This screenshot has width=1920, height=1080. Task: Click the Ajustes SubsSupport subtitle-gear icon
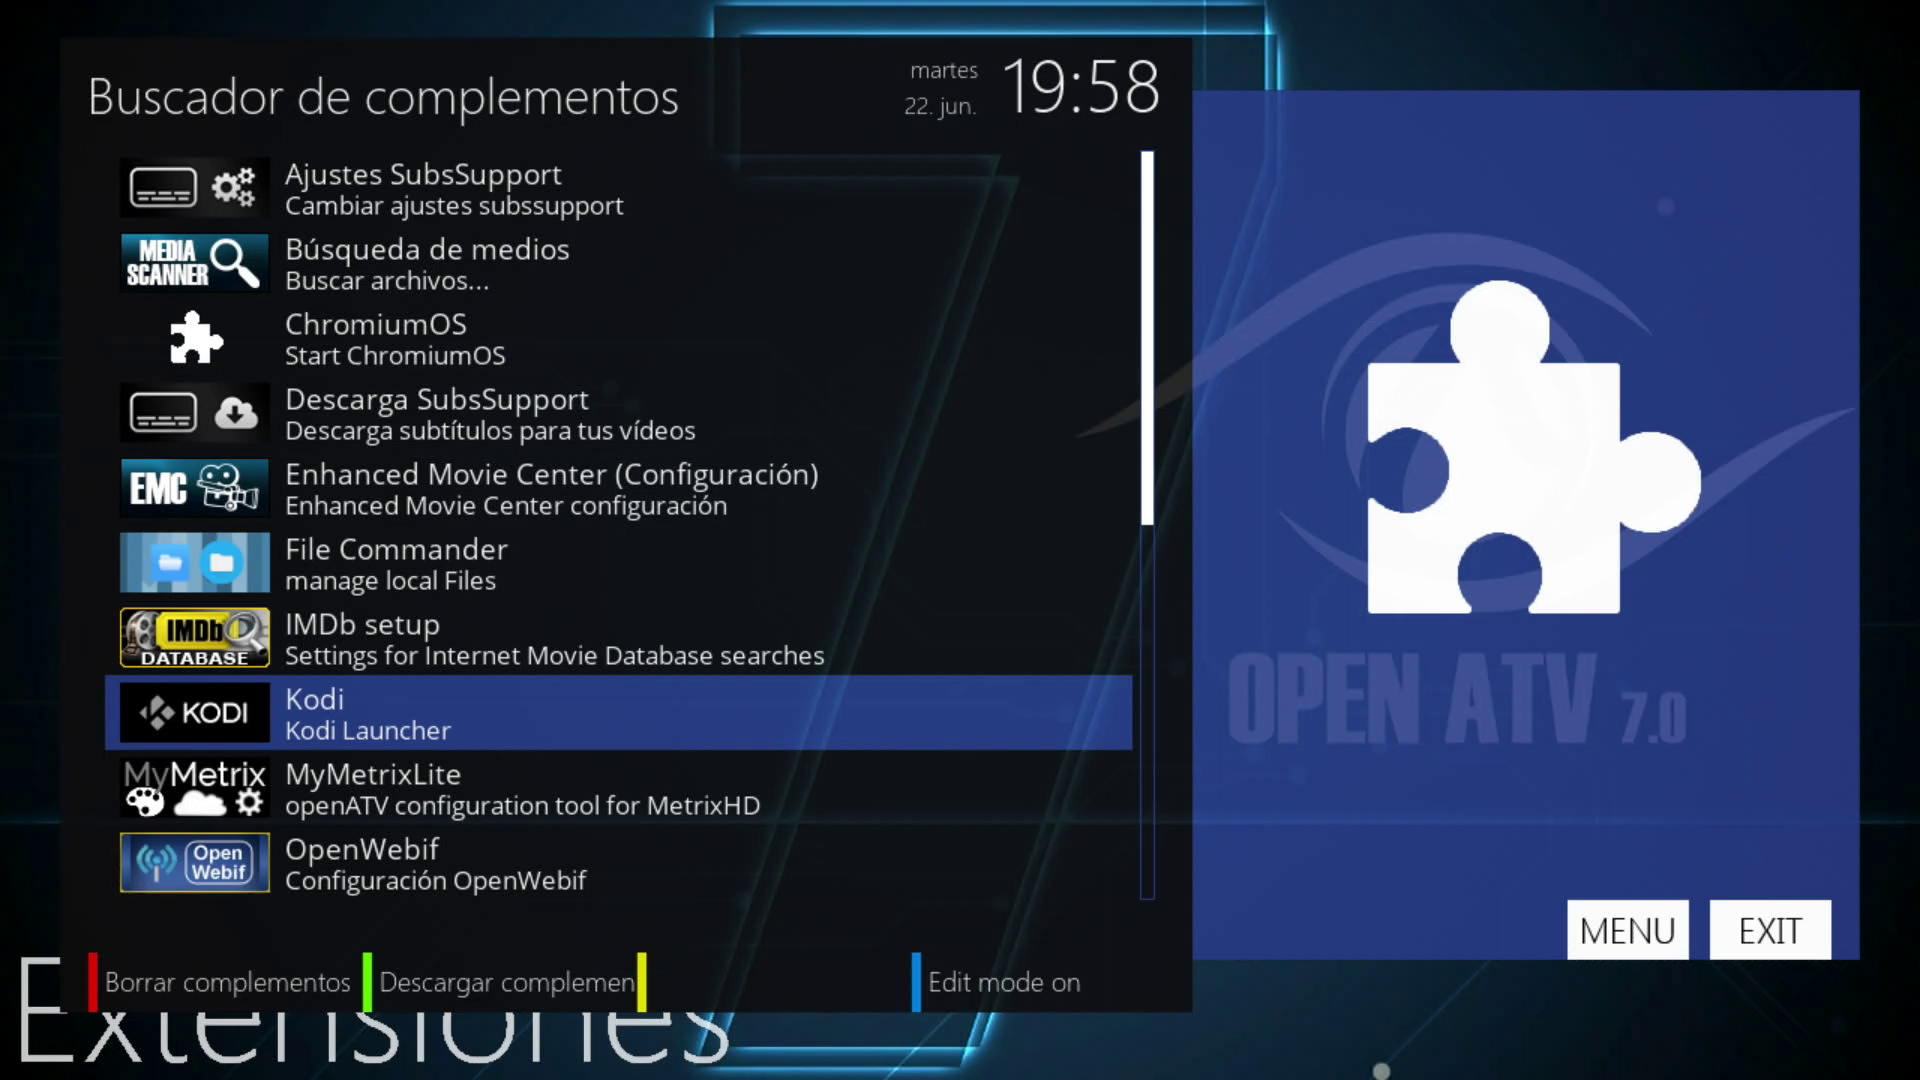tap(194, 188)
